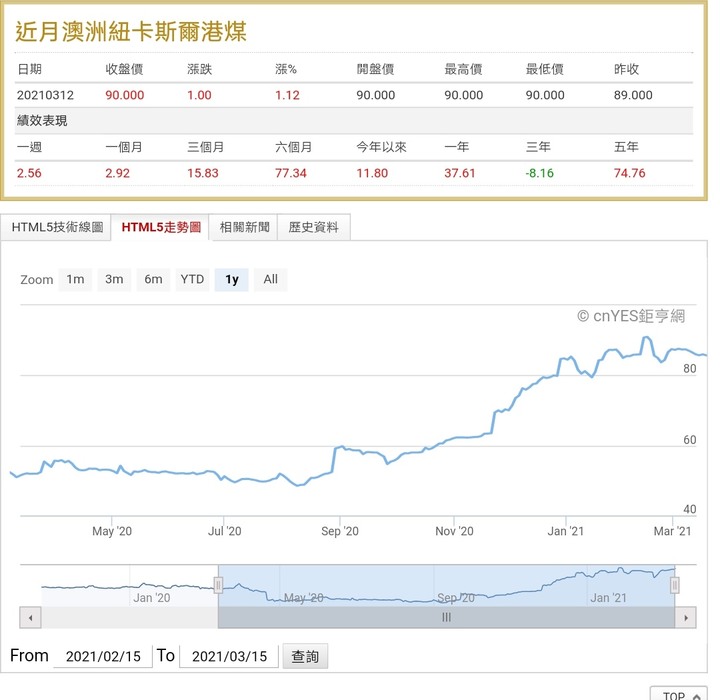The image size is (720, 700).
Task: Open the HTML5技術線圖 tab
Action: tap(56, 227)
